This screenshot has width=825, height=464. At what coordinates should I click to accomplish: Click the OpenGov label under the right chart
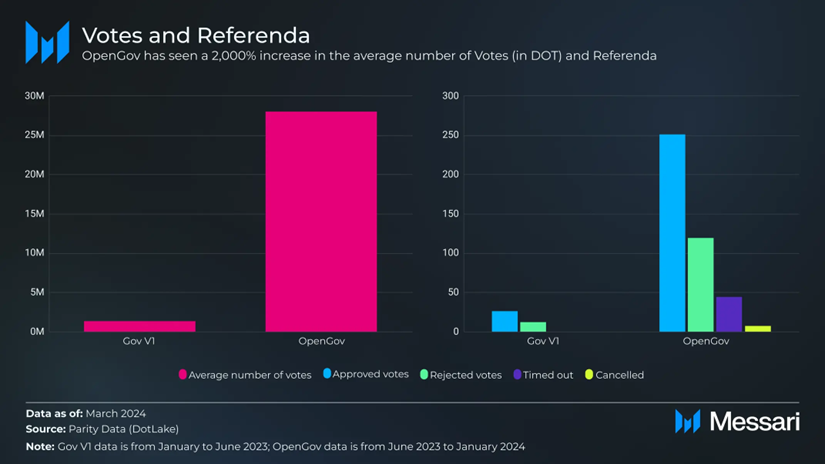point(706,341)
